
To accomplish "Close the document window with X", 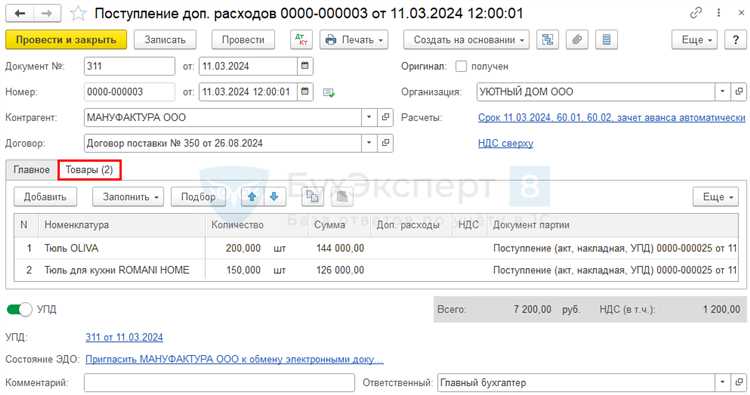I will [741, 13].
